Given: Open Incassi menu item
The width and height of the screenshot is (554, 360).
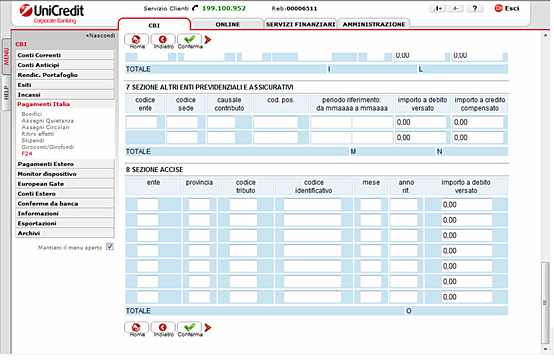Looking at the screenshot, I should (x=65, y=95).
